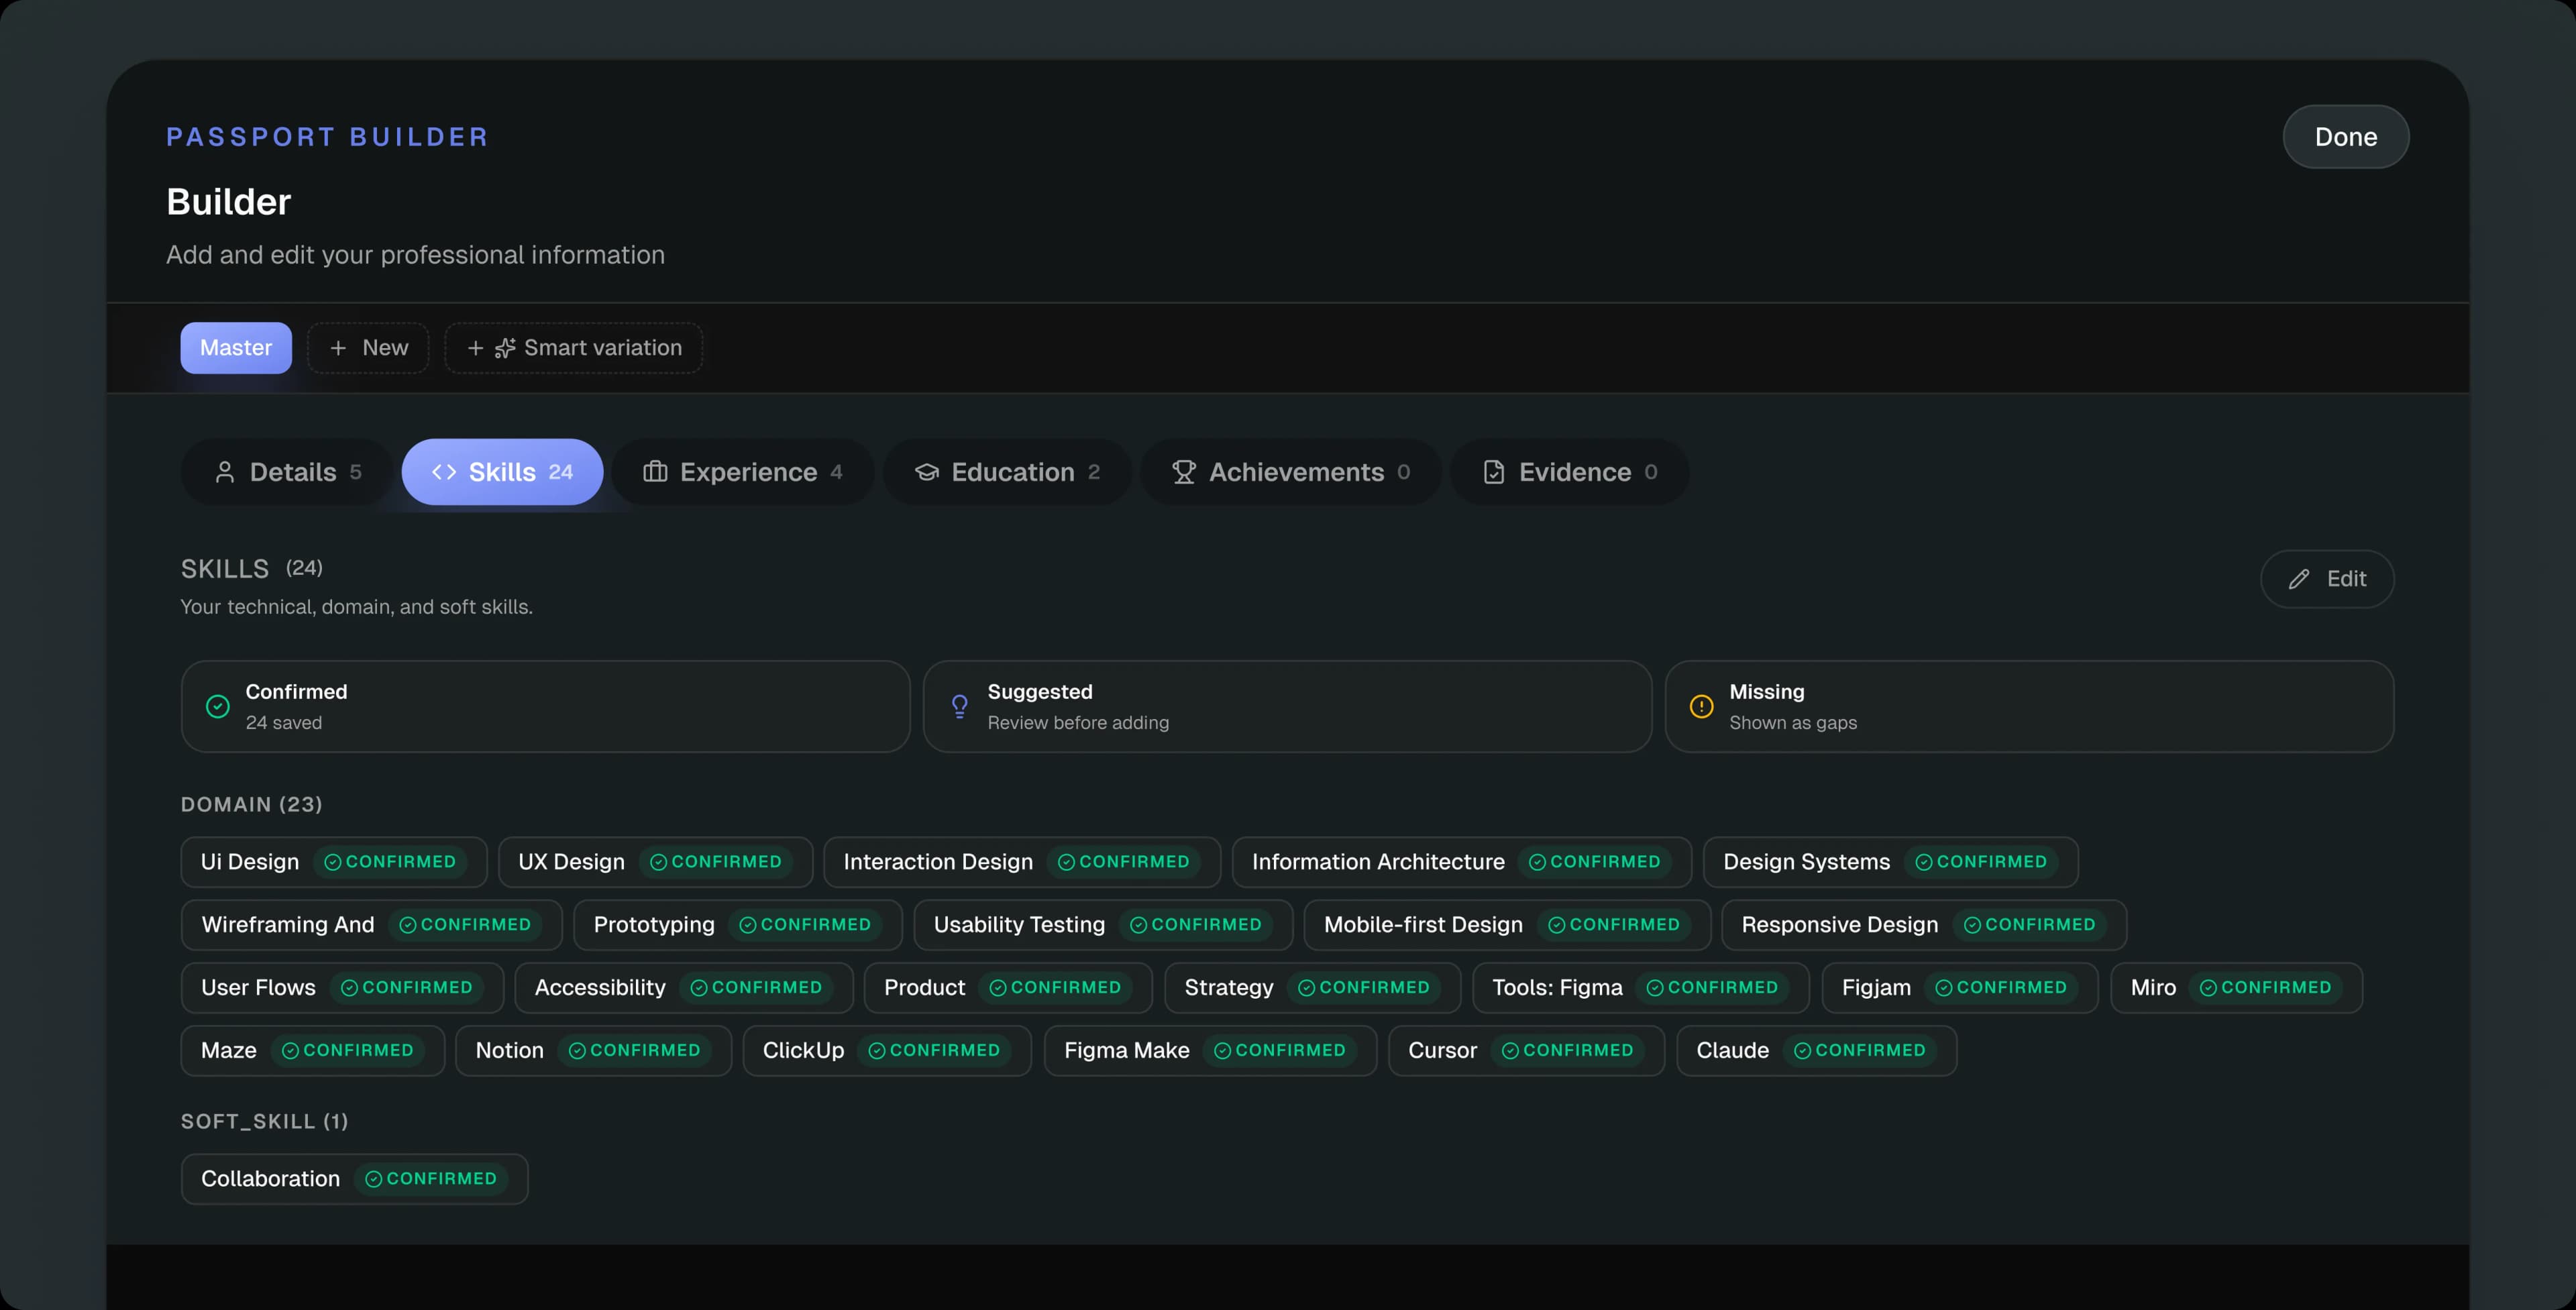Viewport: 2576px width, 1310px height.
Task: Click the code brackets icon in Skills tab
Action: coord(444,472)
